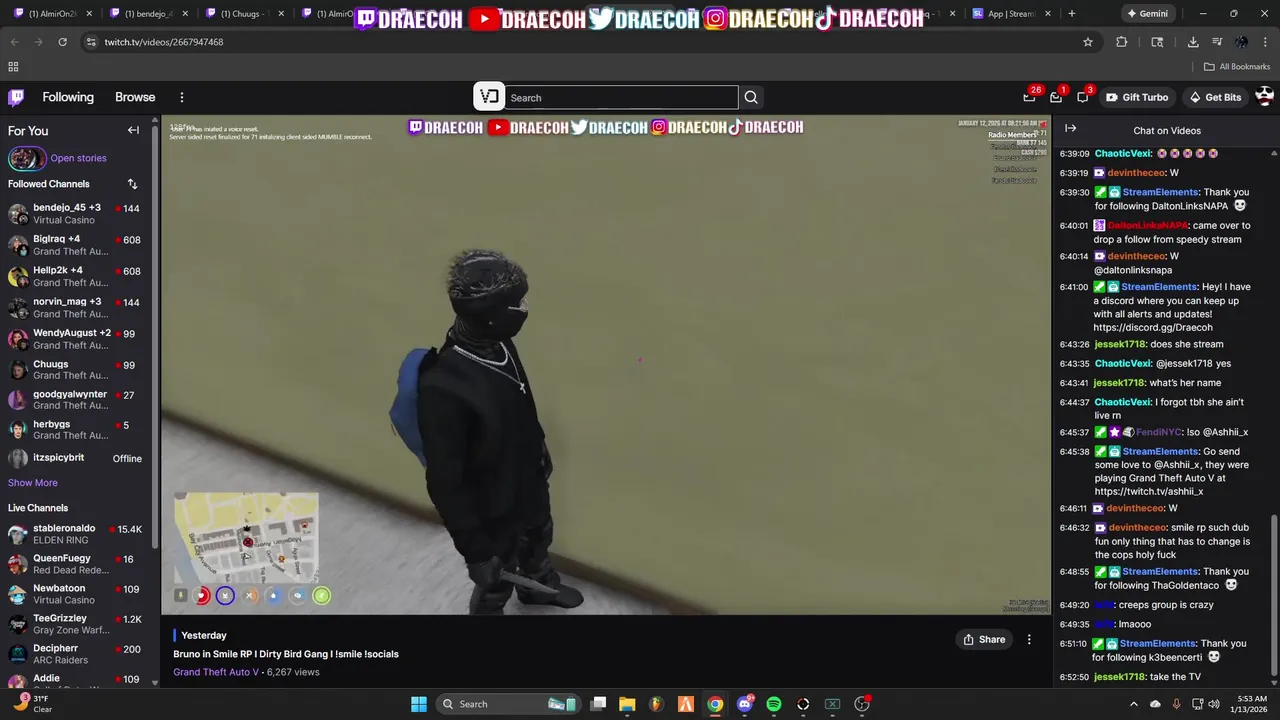
Task: Open the Prime loot crown icon
Action: coord(1029,97)
